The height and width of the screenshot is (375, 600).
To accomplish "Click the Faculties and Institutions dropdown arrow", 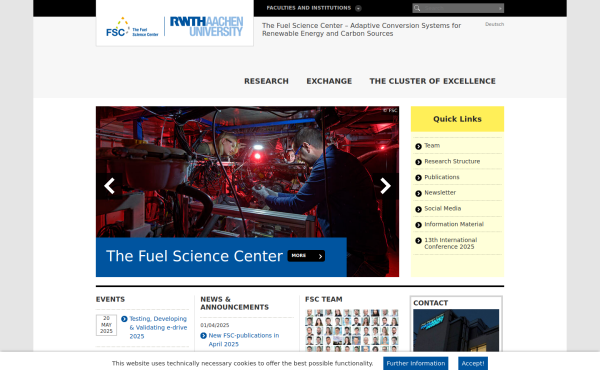I will point(358,8).
